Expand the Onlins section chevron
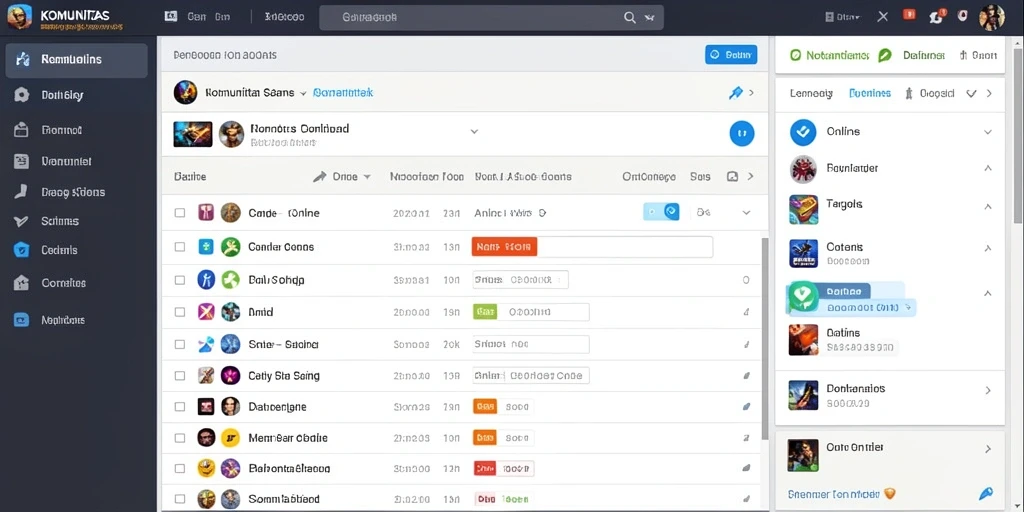The height and width of the screenshot is (512, 1024). coord(987,132)
